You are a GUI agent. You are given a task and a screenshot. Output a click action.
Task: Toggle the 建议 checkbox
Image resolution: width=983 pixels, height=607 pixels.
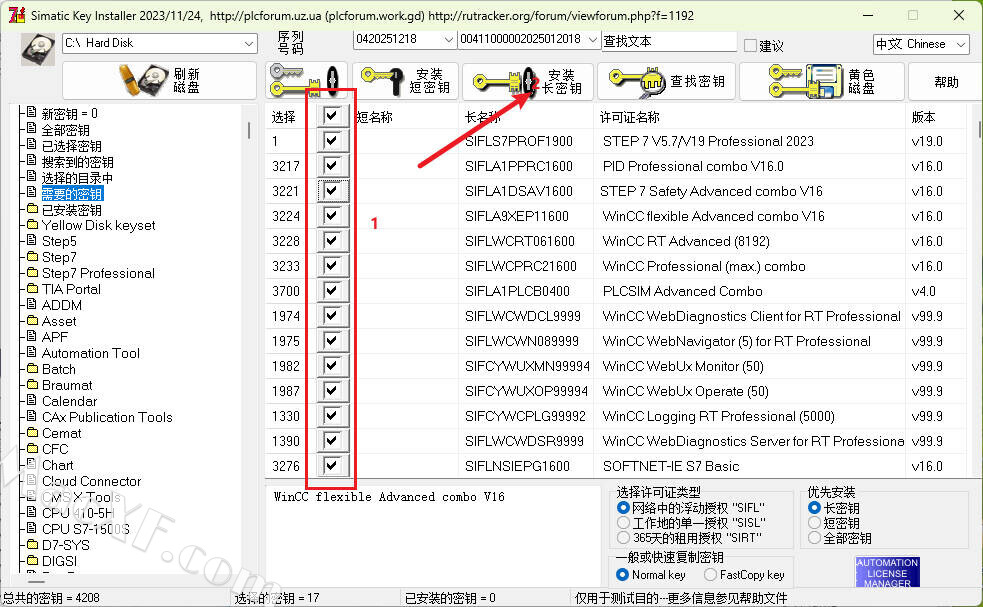(750, 45)
